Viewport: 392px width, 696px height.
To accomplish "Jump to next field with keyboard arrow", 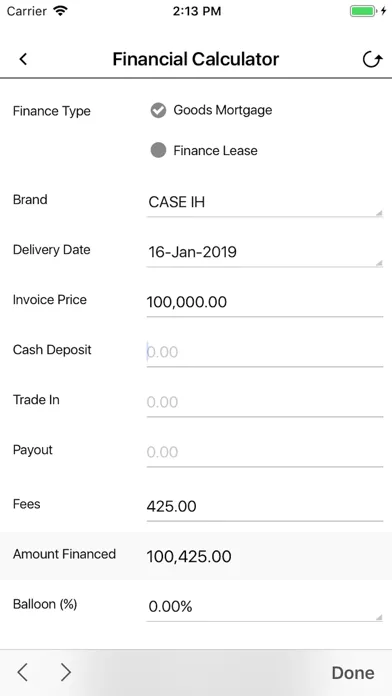I will tap(66, 672).
